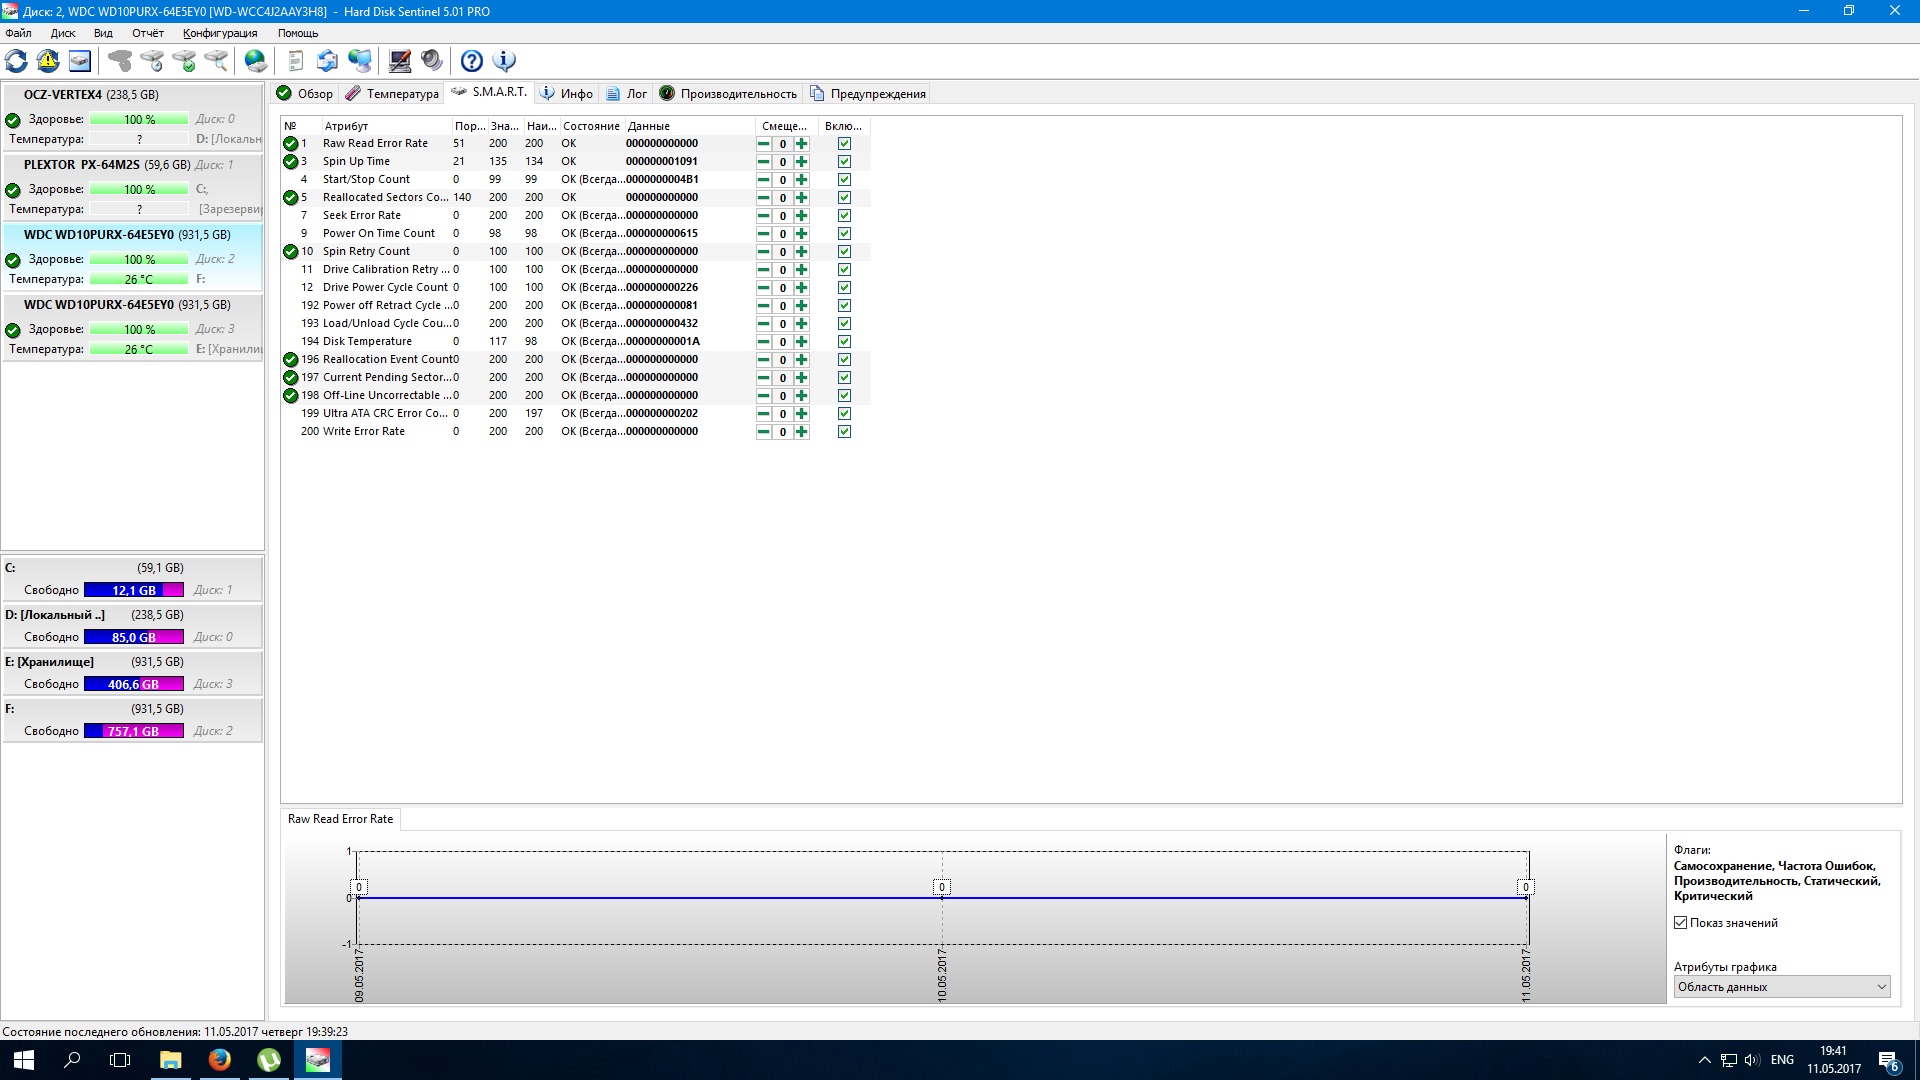Open the Конфигурация menu
Image resolution: width=1920 pixels, height=1080 pixels.
(x=220, y=33)
